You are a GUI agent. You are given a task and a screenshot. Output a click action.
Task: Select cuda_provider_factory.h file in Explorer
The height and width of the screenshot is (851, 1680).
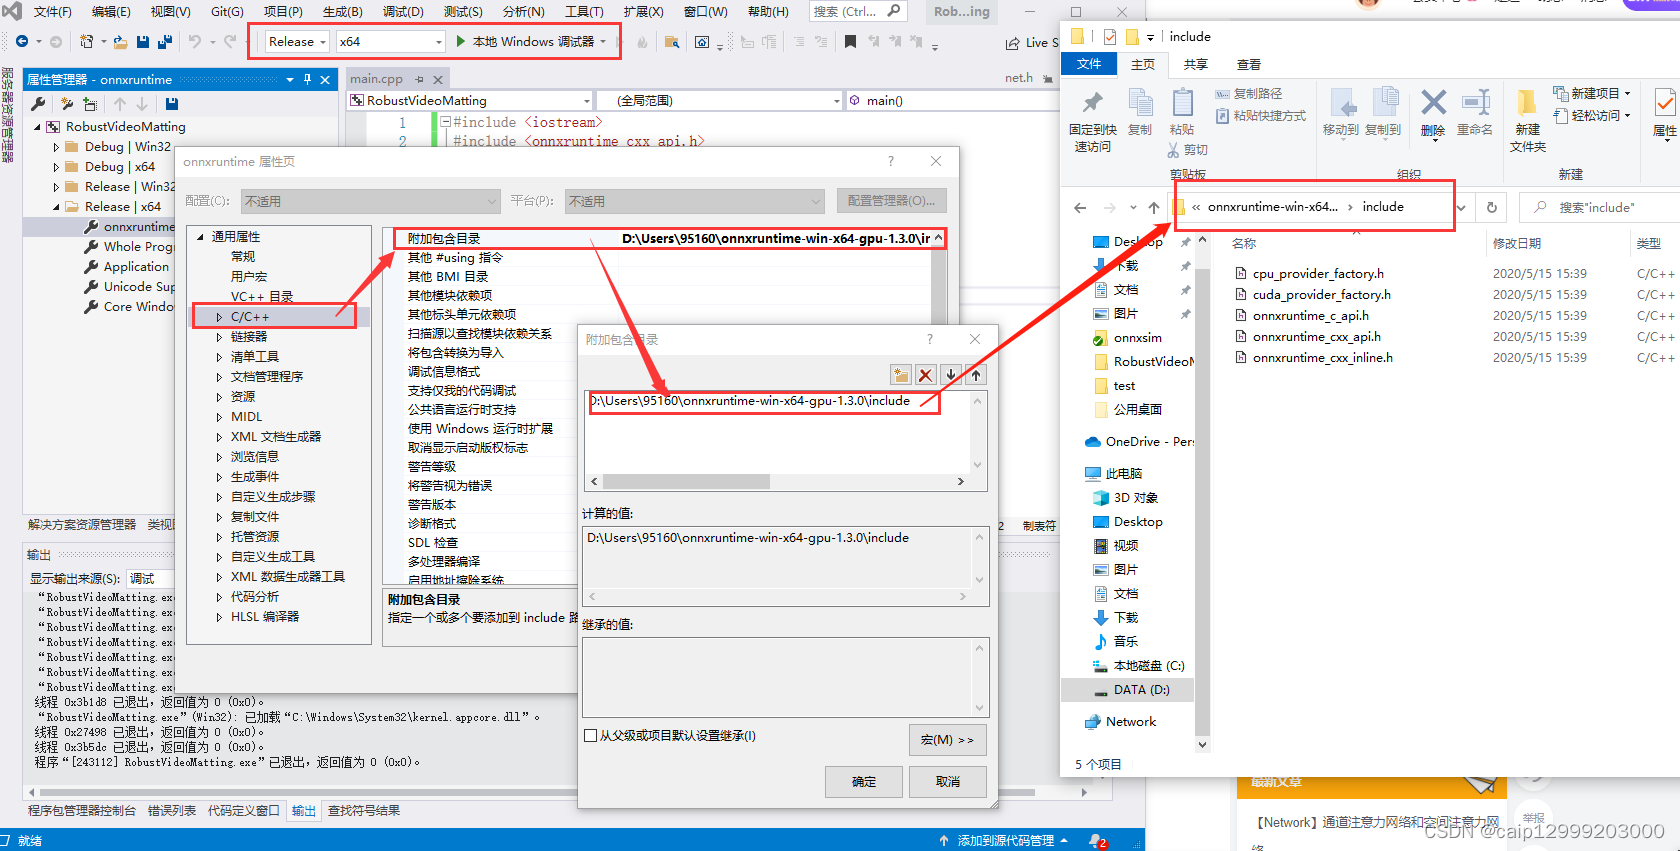1321,295
